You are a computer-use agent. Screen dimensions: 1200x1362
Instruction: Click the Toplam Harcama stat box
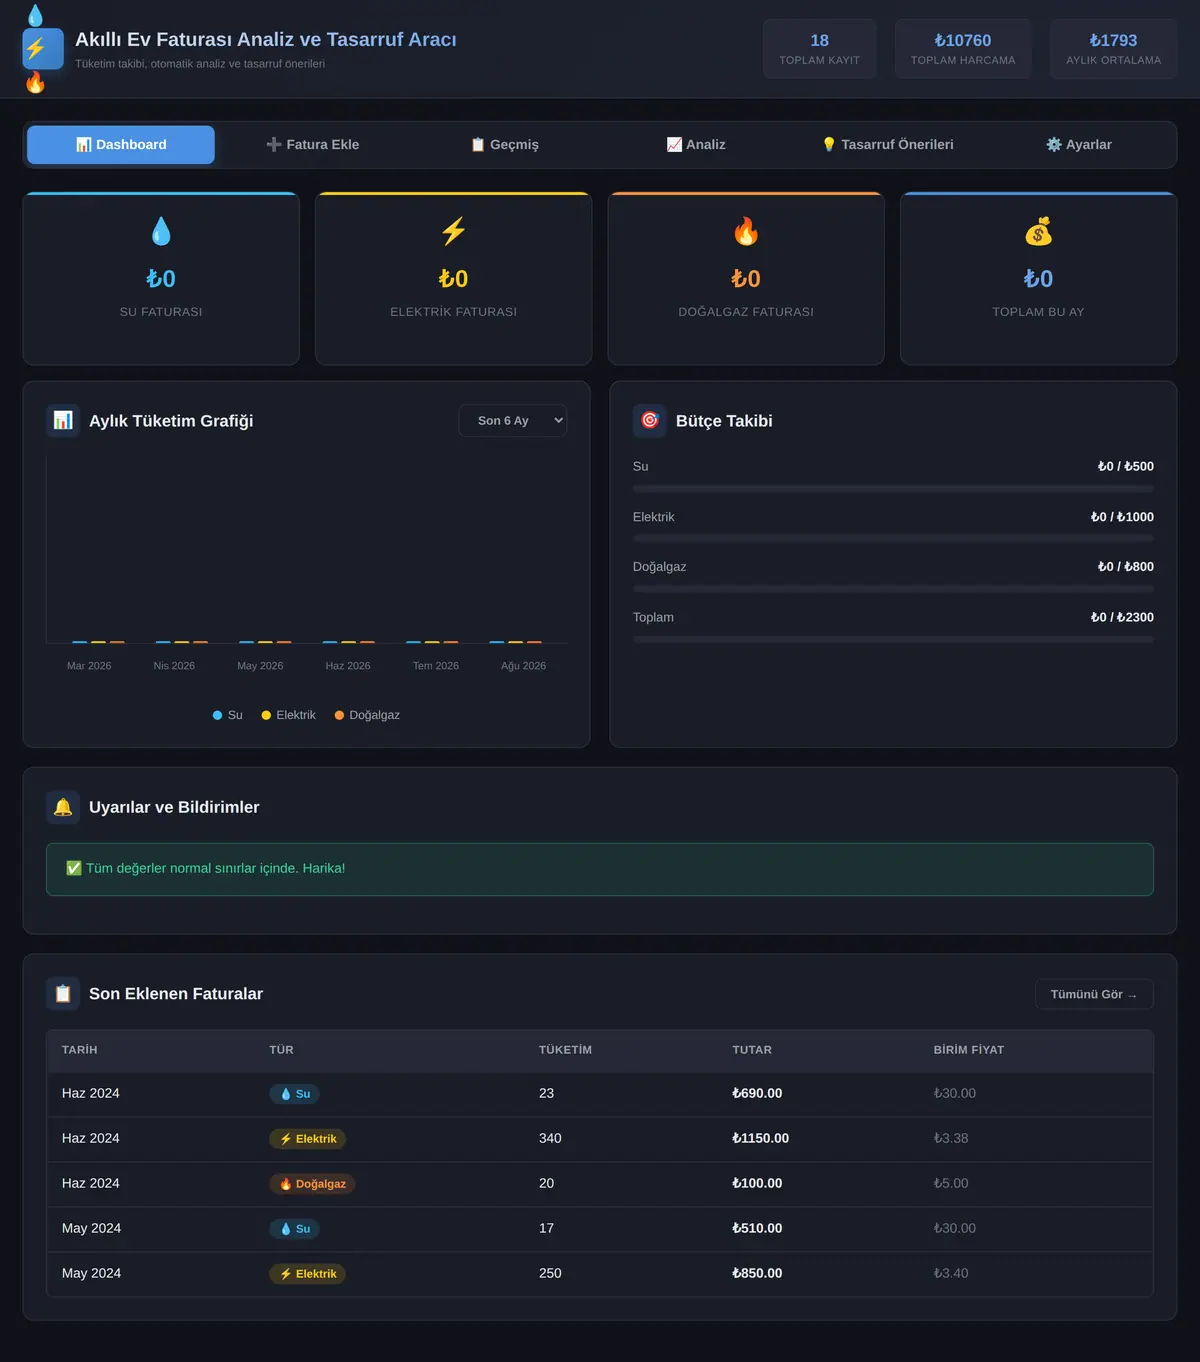(963, 49)
